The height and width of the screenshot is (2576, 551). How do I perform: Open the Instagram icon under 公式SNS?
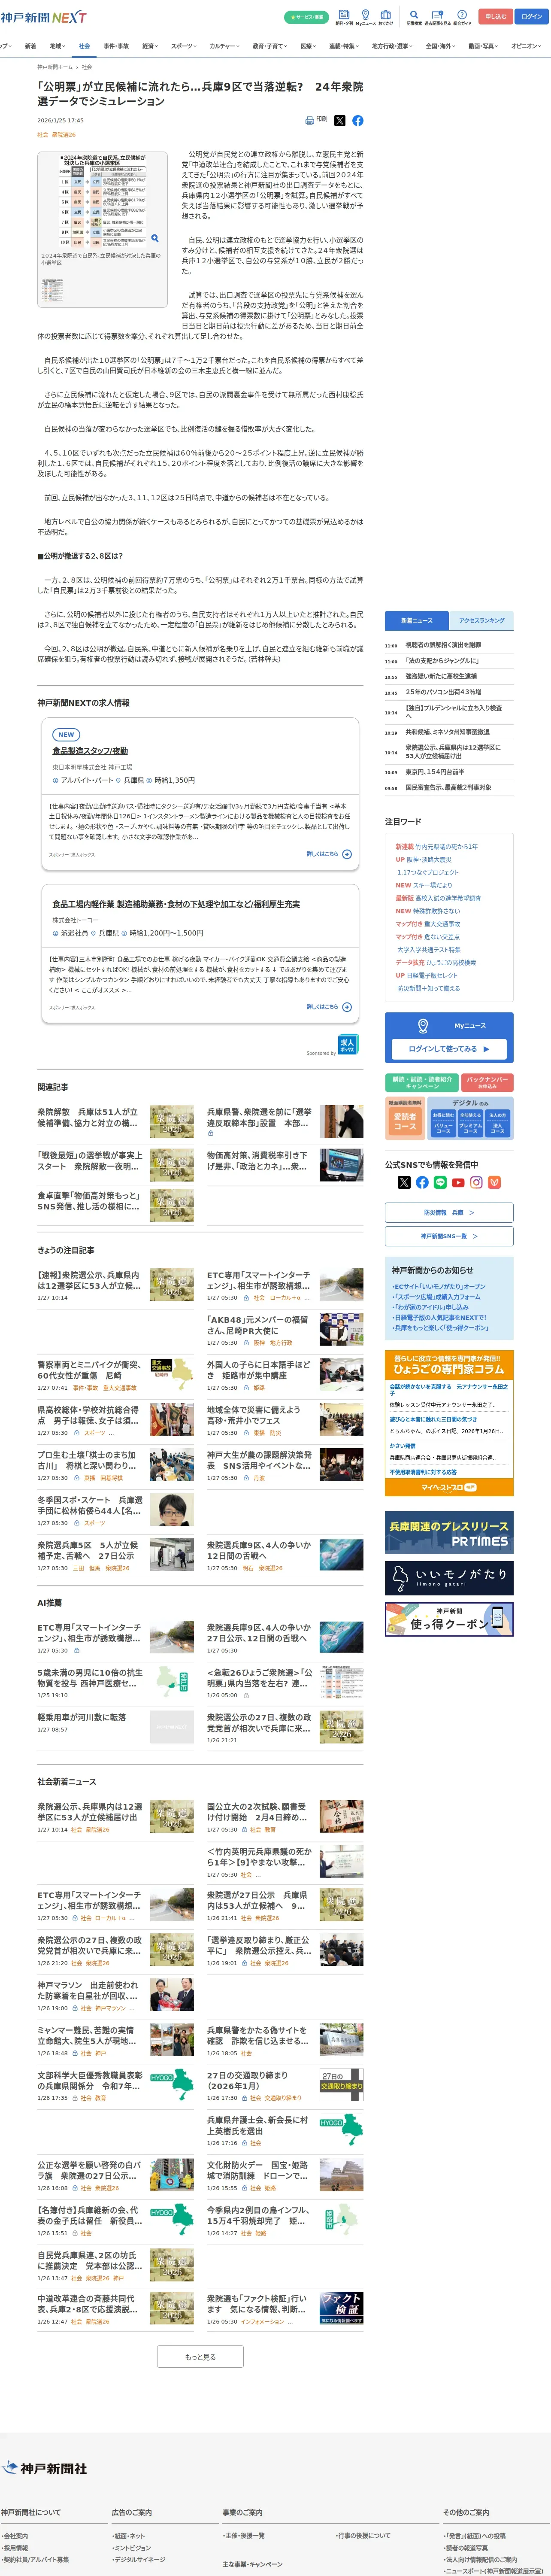point(476,1182)
